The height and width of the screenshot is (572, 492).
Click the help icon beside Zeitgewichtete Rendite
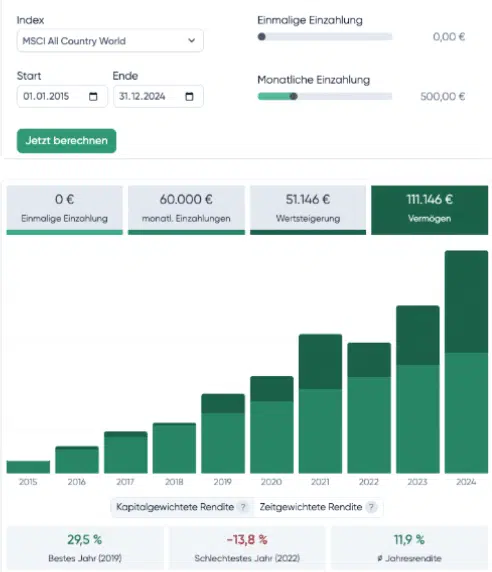pyautogui.click(x=371, y=507)
